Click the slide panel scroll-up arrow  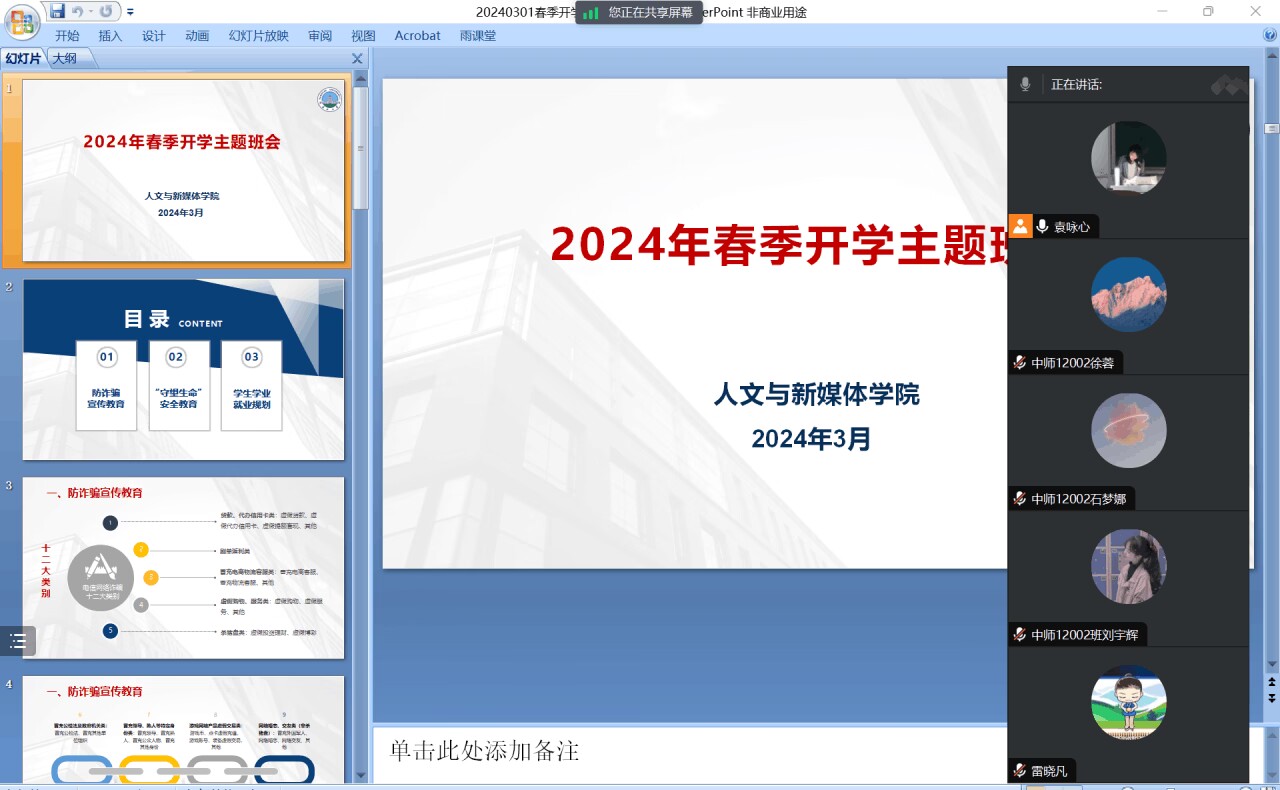click(x=361, y=78)
